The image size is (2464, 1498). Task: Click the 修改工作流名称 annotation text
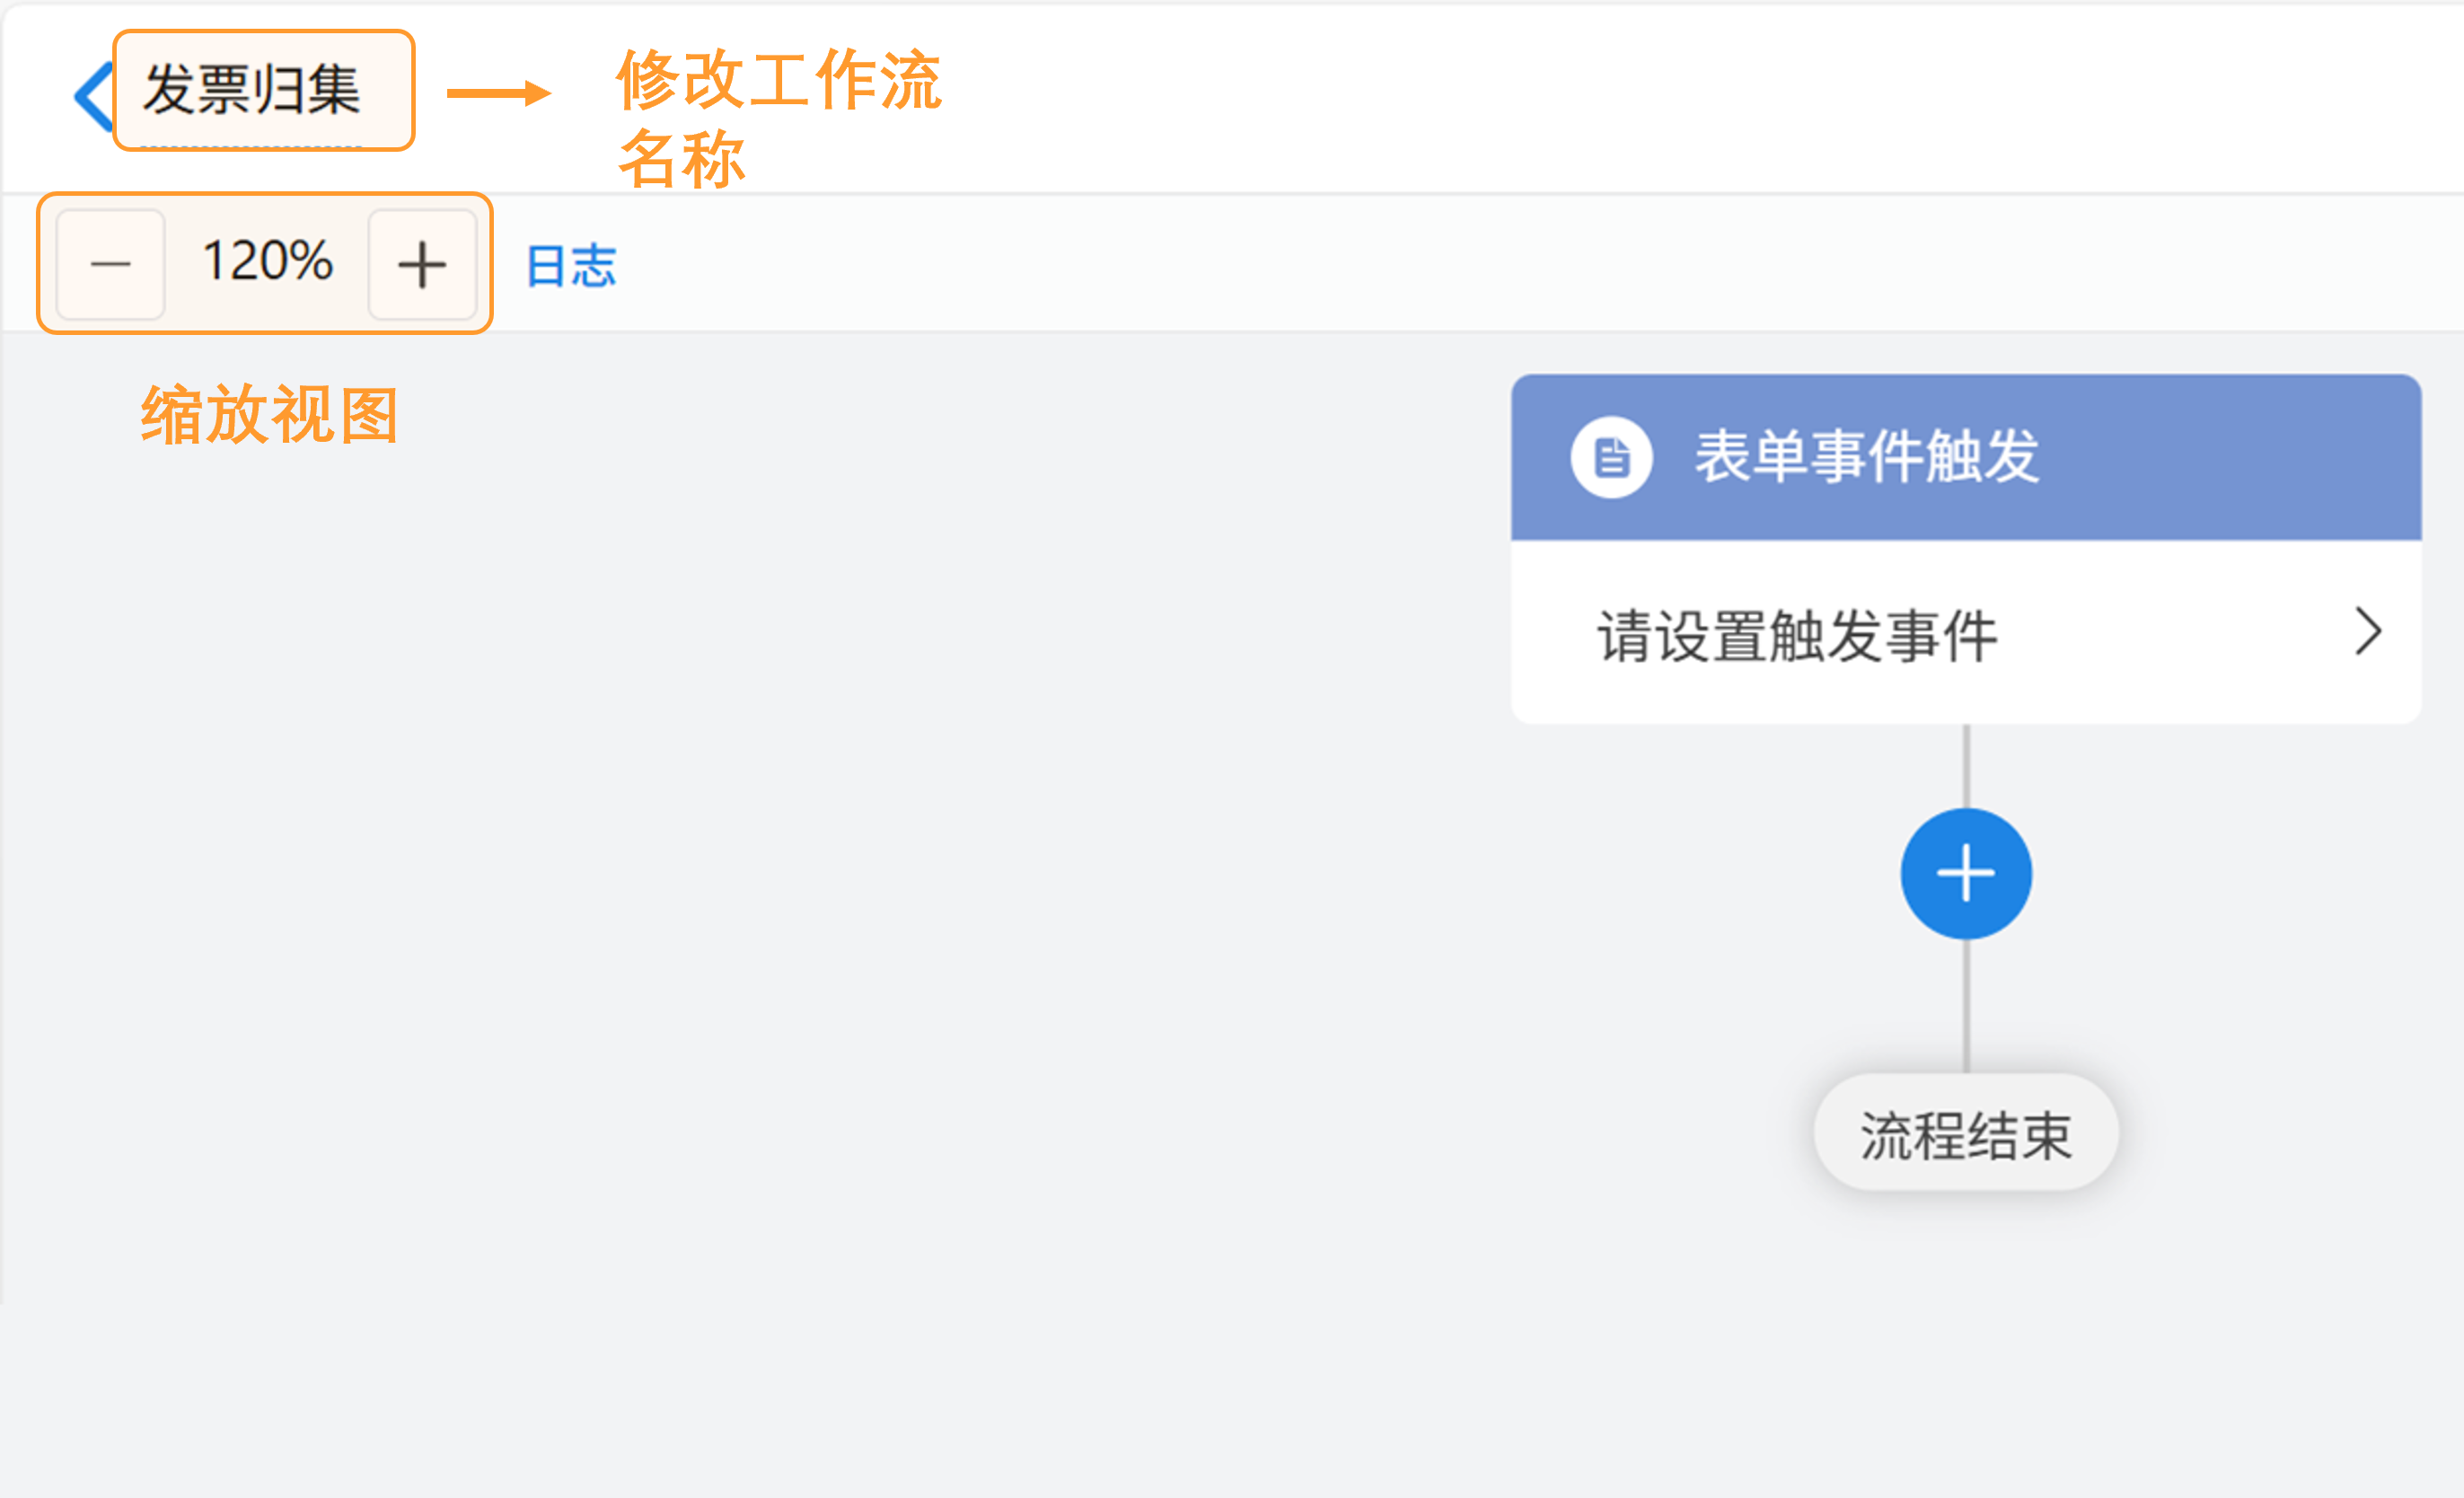[x=778, y=118]
